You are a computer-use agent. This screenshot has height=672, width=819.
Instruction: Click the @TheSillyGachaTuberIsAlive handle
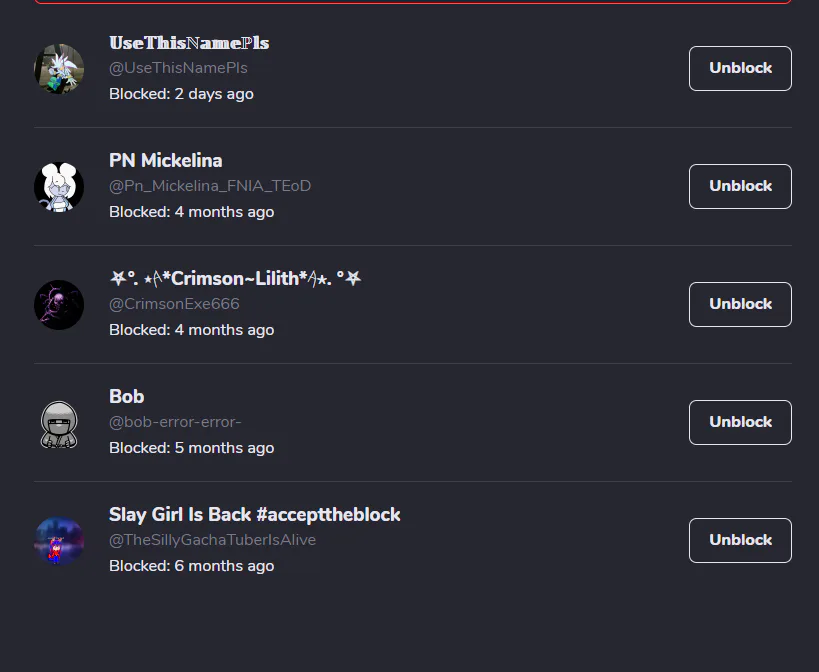212,540
